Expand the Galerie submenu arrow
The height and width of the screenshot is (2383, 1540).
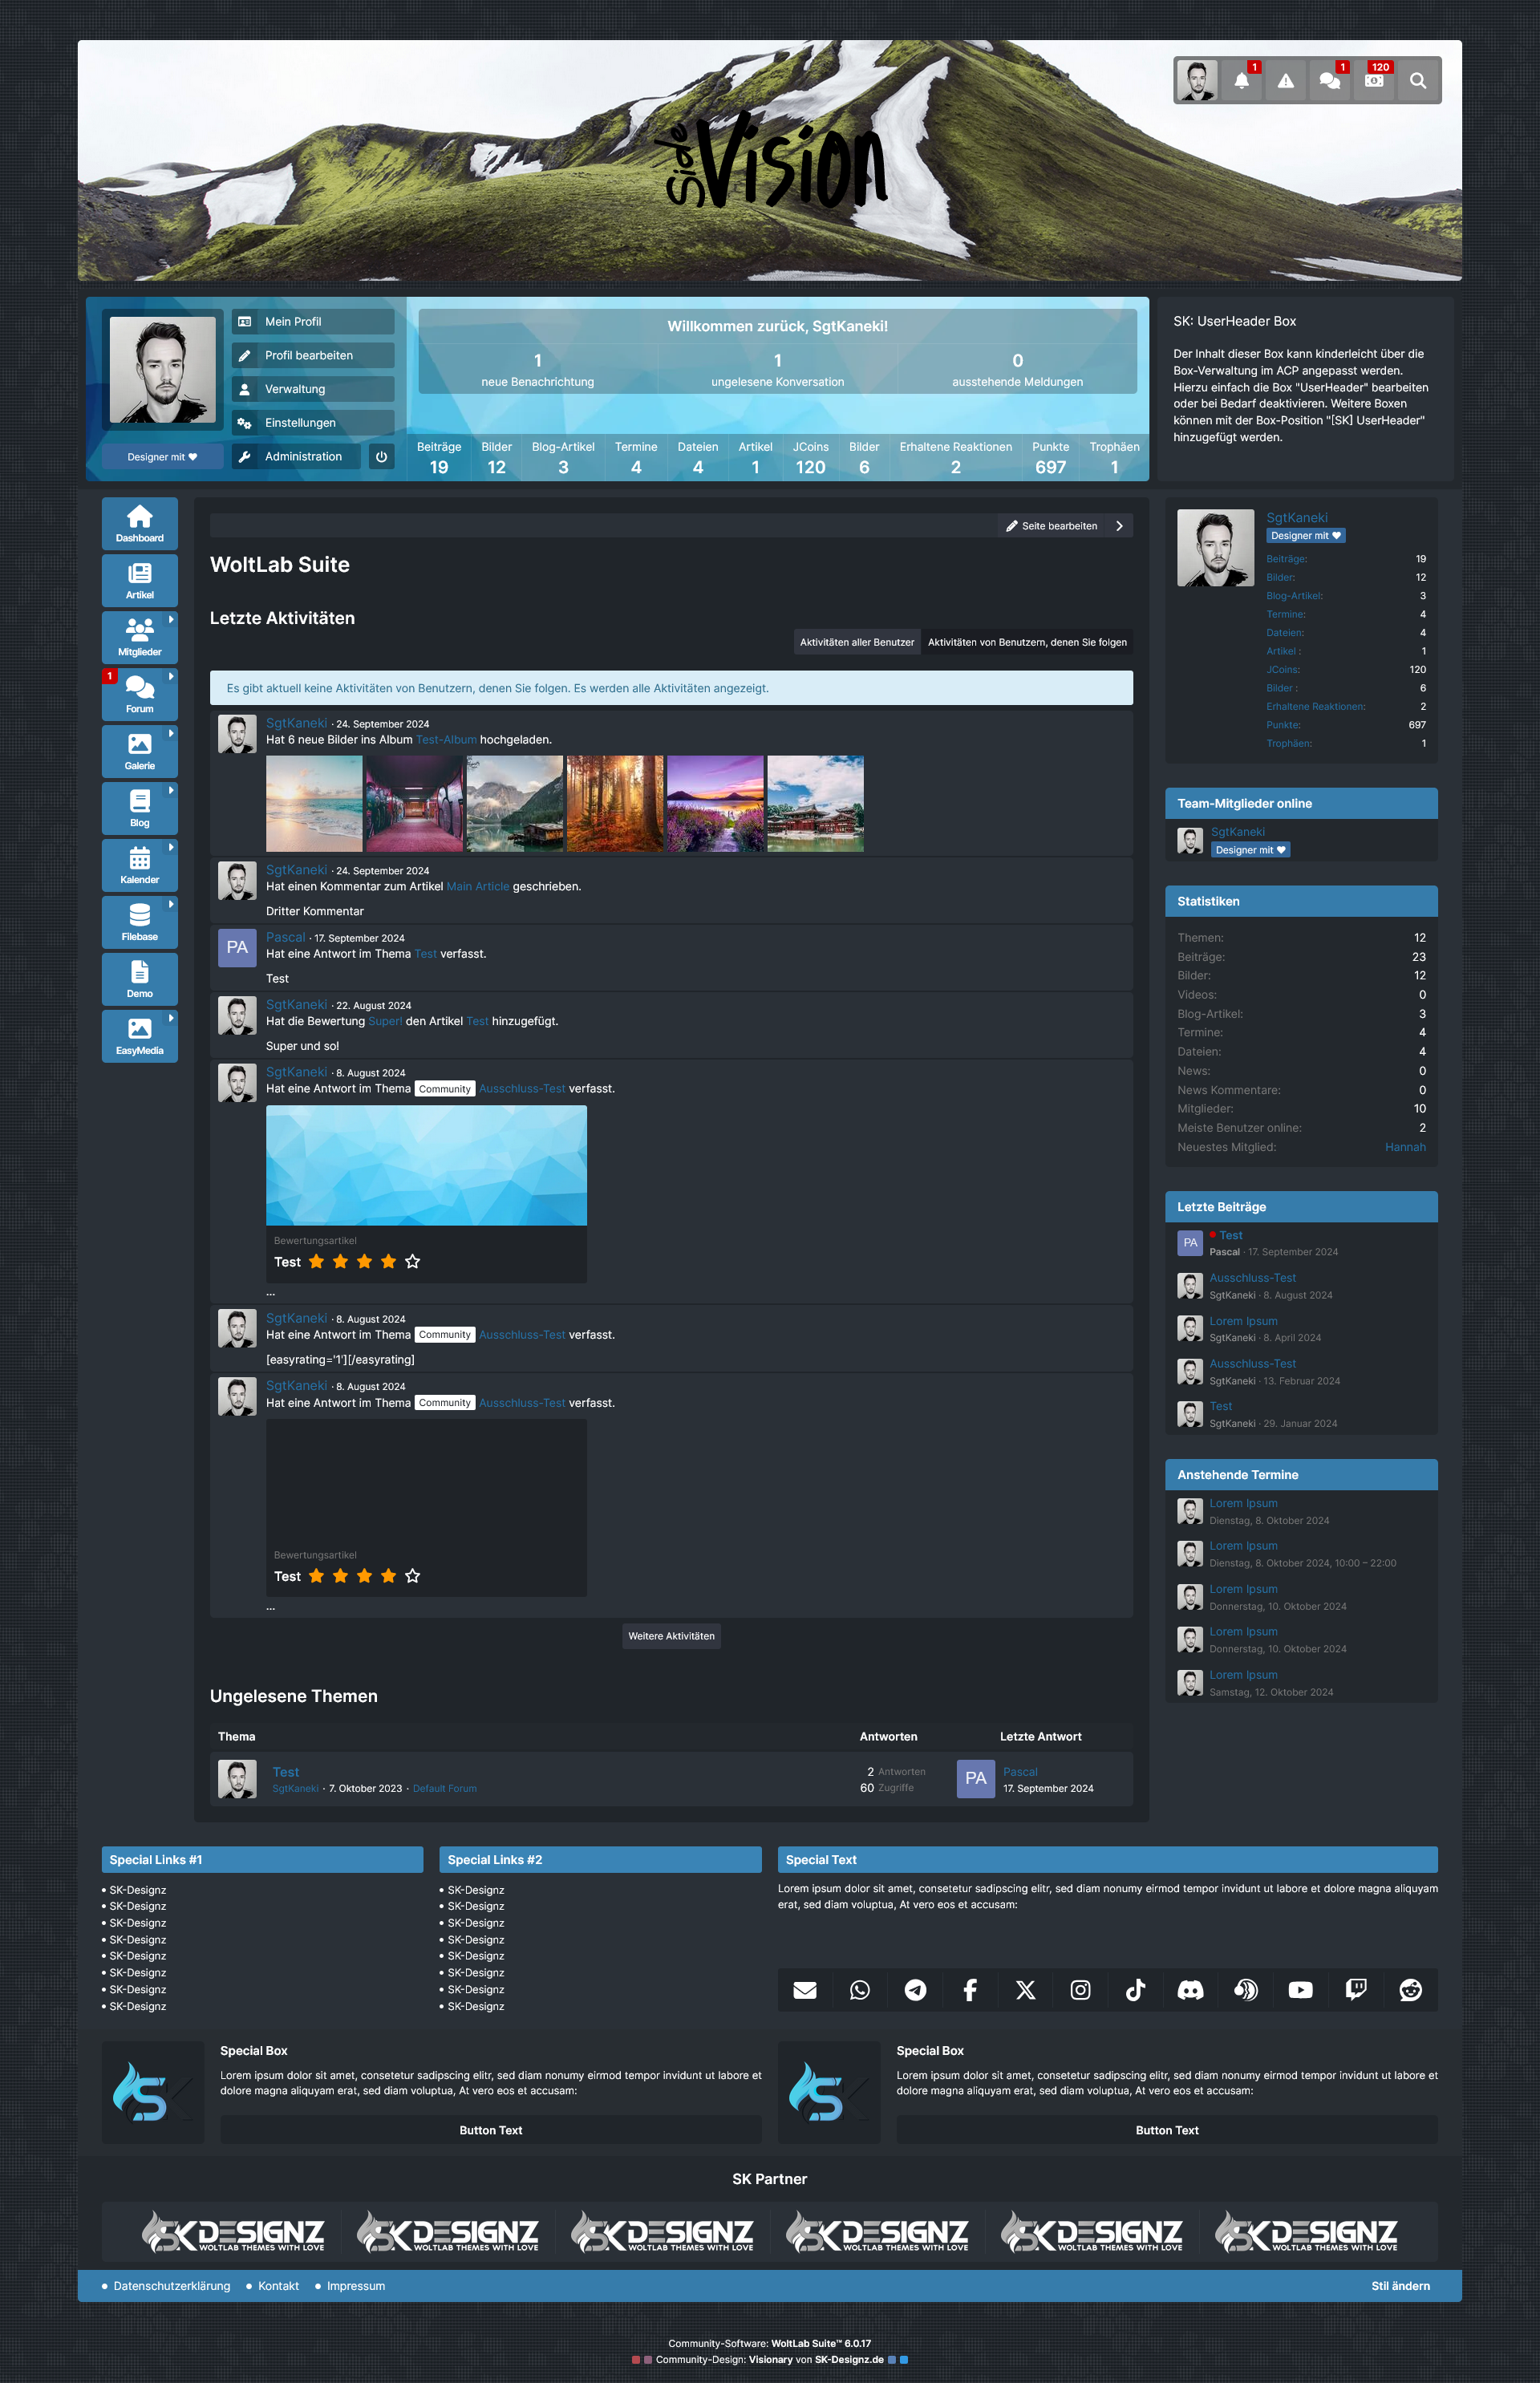click(x=171, y=734)
